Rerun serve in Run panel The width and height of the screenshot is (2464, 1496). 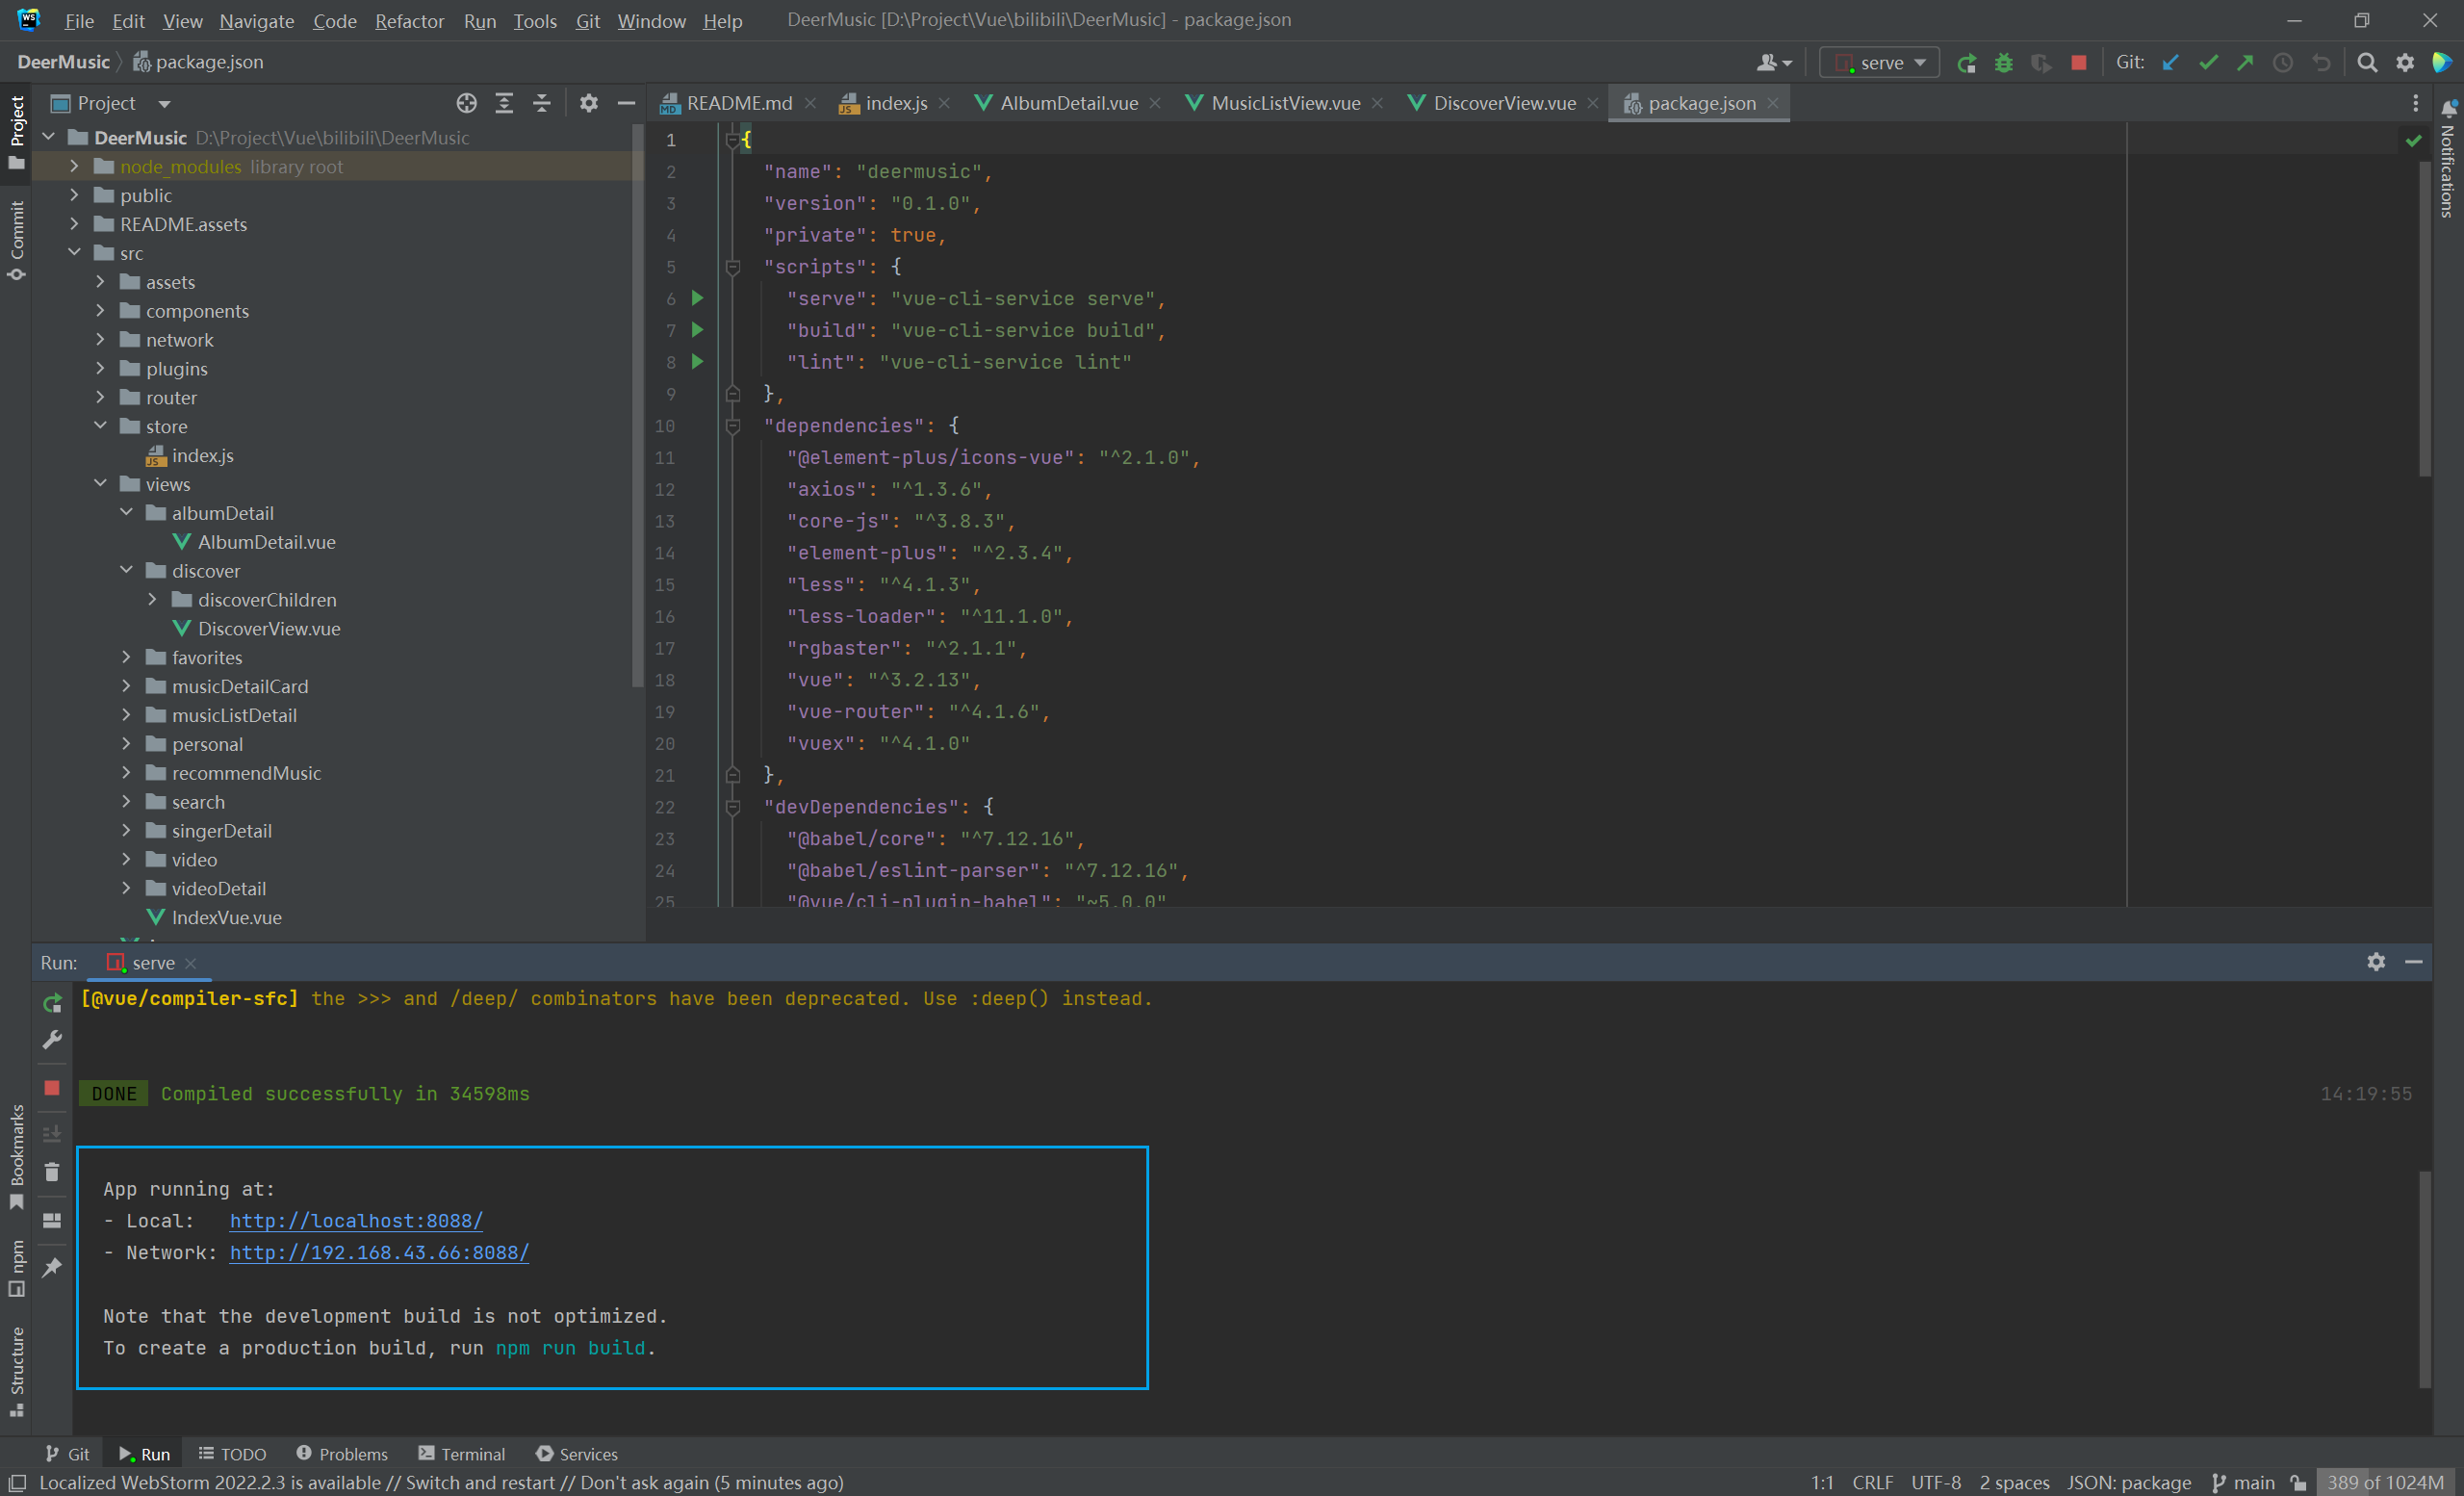click(x=52, y=1003)
